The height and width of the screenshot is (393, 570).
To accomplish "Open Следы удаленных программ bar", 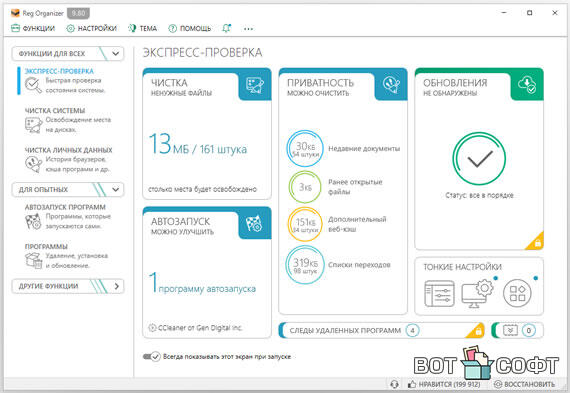I will click(x=381, y=330).
